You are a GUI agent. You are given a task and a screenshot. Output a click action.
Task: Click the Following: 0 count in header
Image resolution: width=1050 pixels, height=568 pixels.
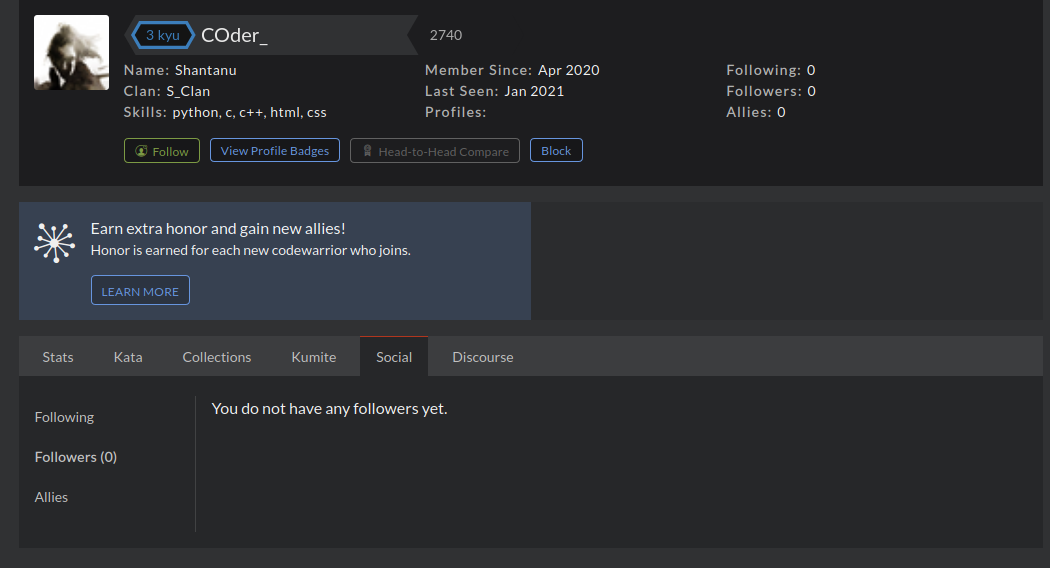coord(771,70)
